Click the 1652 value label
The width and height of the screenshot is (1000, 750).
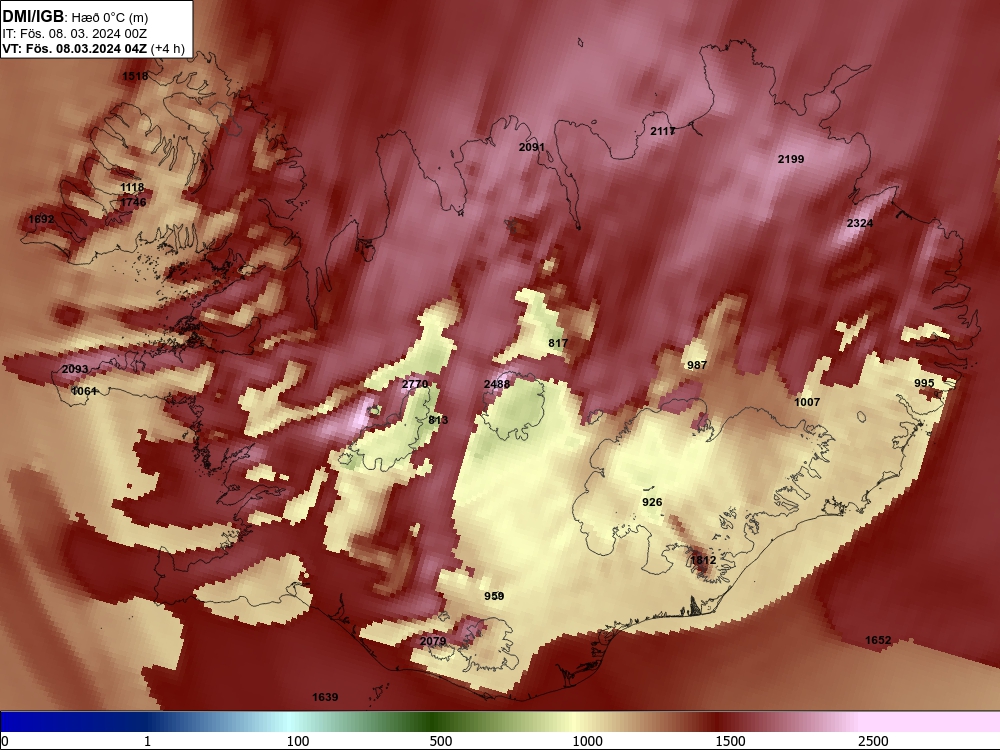pos(878,640)
